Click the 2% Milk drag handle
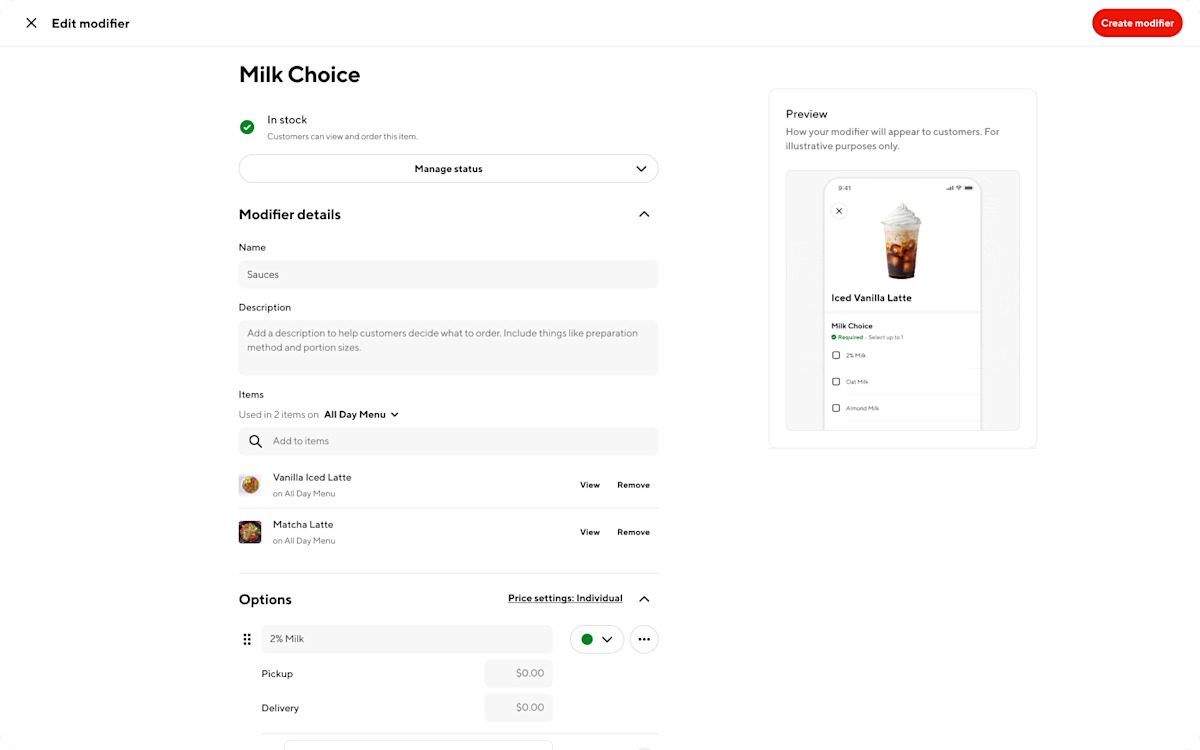This screenshot has width=1200, height=750. pos(247,639)
